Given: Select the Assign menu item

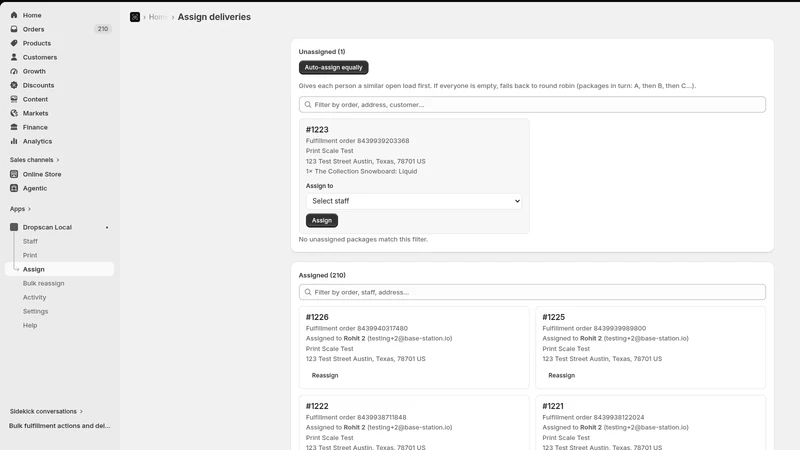Looking at the screenshot, I should [59, 269].
